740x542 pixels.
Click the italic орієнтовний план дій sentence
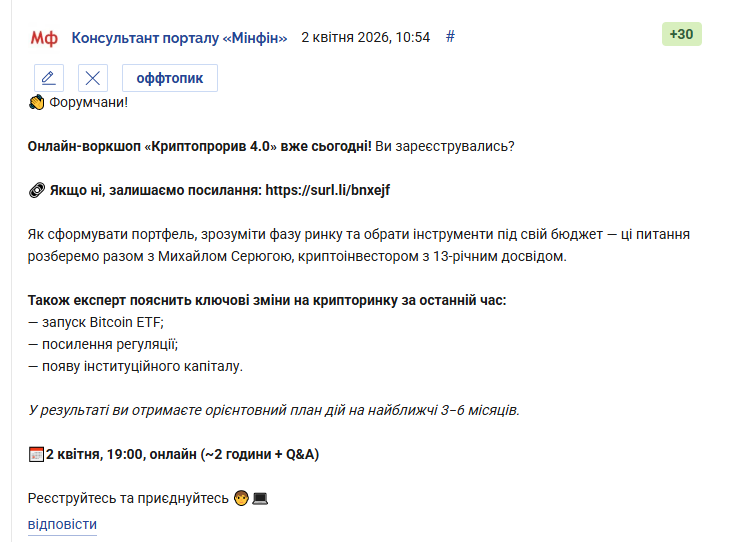click(274, 410)
